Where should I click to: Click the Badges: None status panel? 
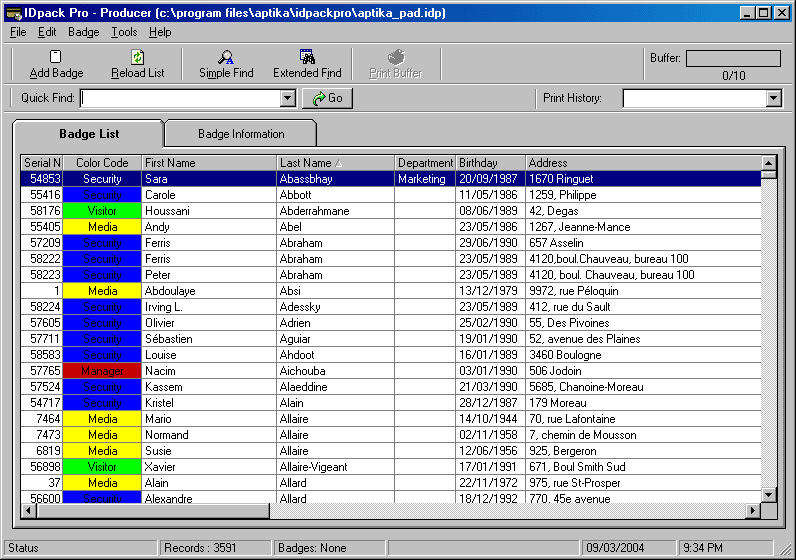pos(329,548)
